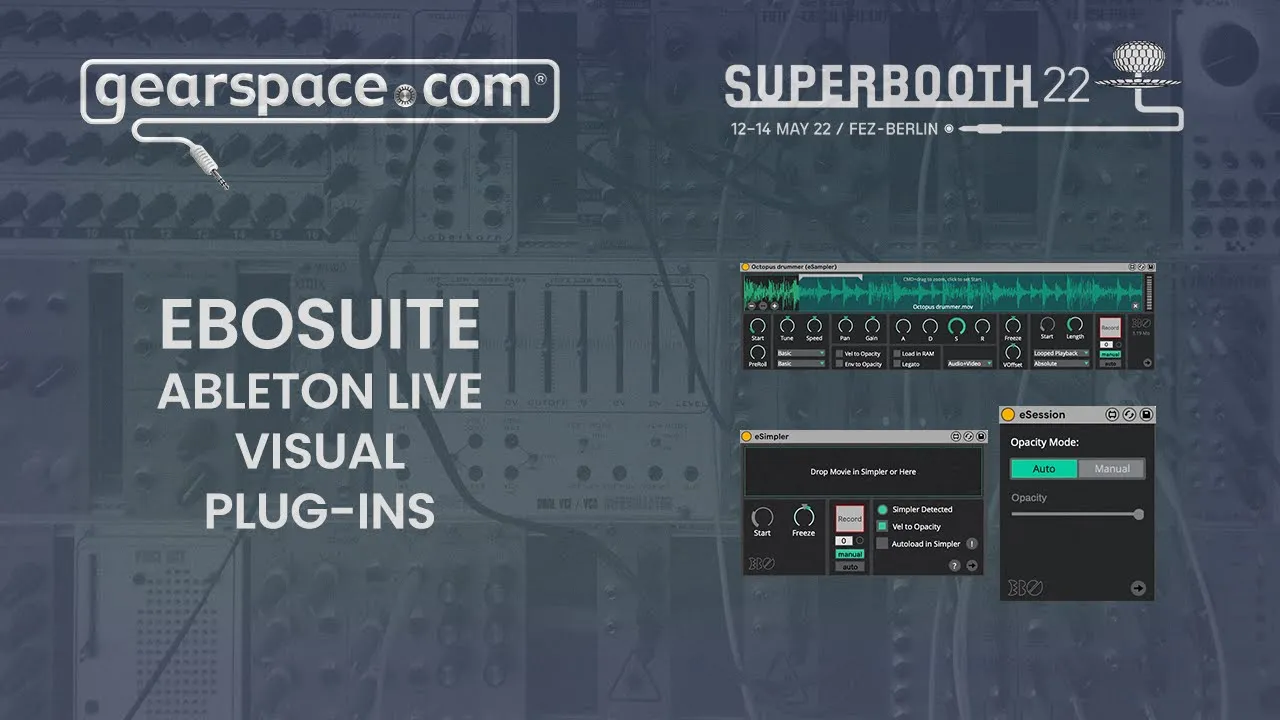
Task: Click the arrow icon at eSampler bottom right
Action: 1147,363
